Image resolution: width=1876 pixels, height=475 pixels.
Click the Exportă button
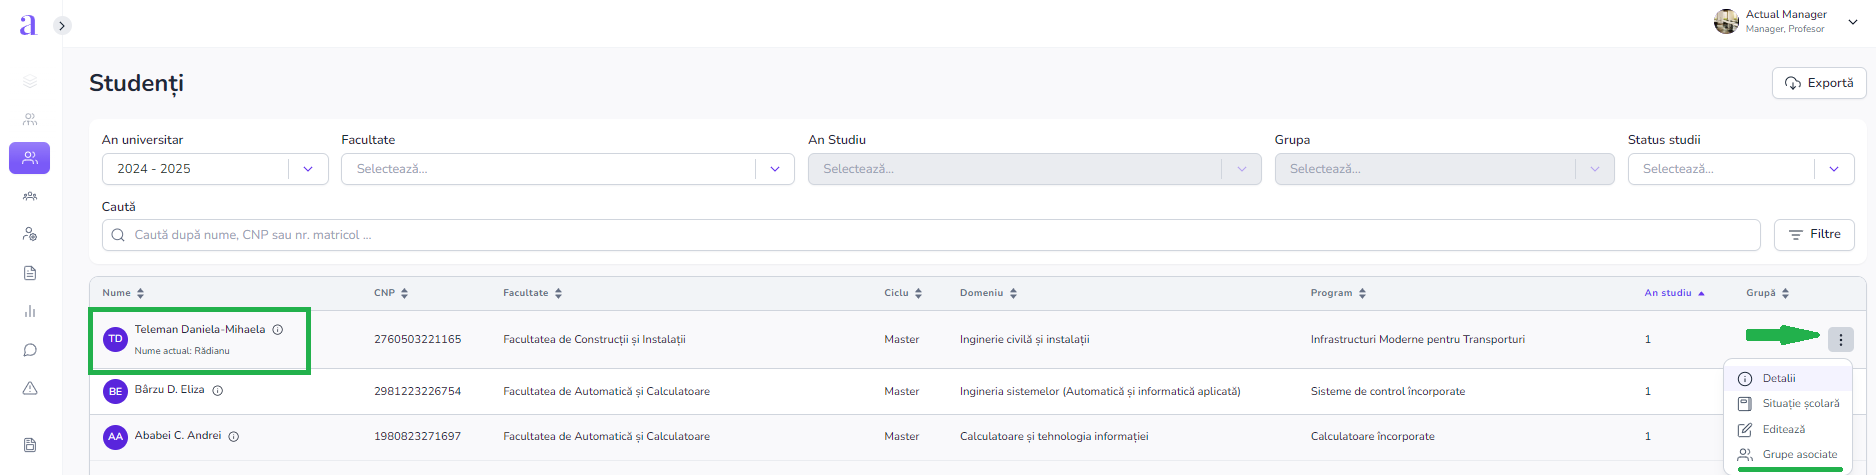pos(1819,83)
